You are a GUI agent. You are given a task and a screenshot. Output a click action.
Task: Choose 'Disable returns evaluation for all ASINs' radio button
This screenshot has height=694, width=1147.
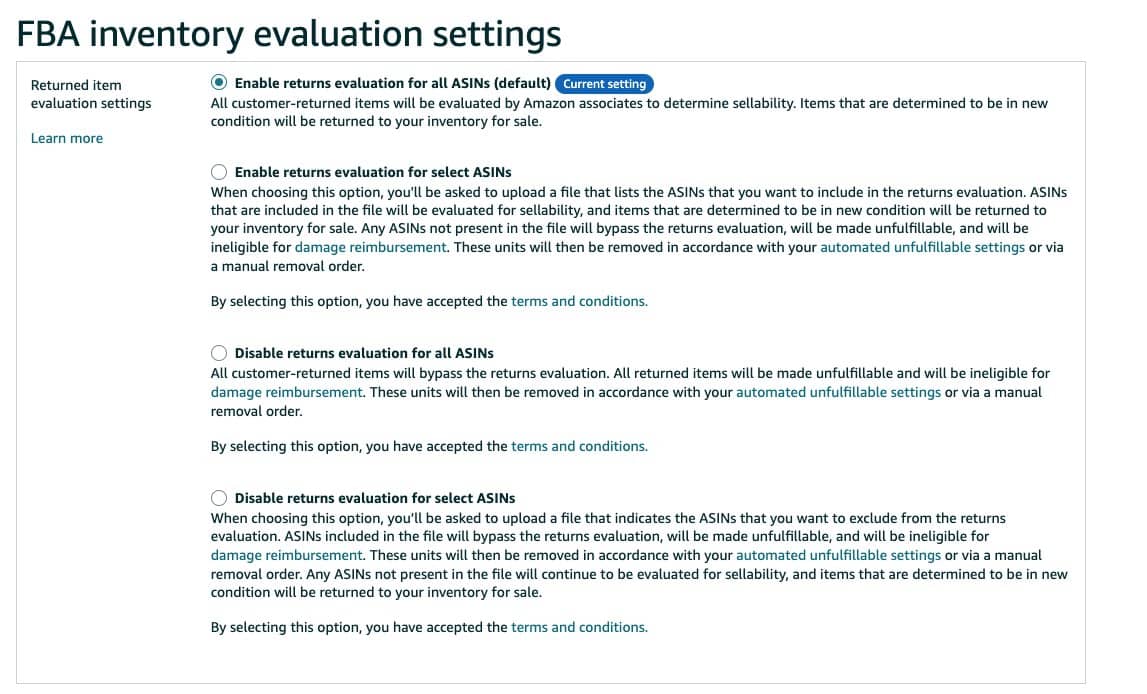(219, 353)
